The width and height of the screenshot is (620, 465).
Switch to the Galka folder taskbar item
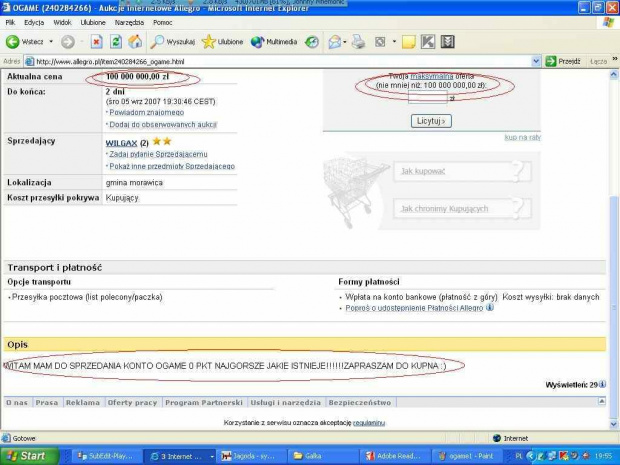point(321,456)
